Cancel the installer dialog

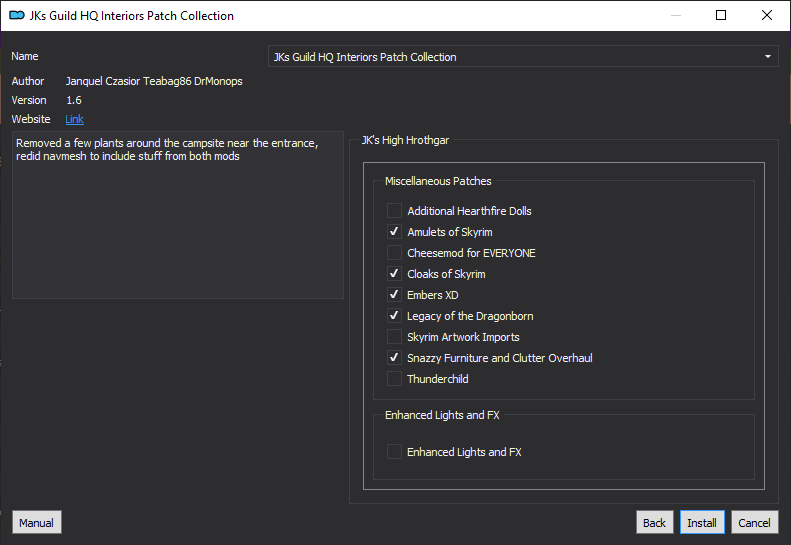754,522
